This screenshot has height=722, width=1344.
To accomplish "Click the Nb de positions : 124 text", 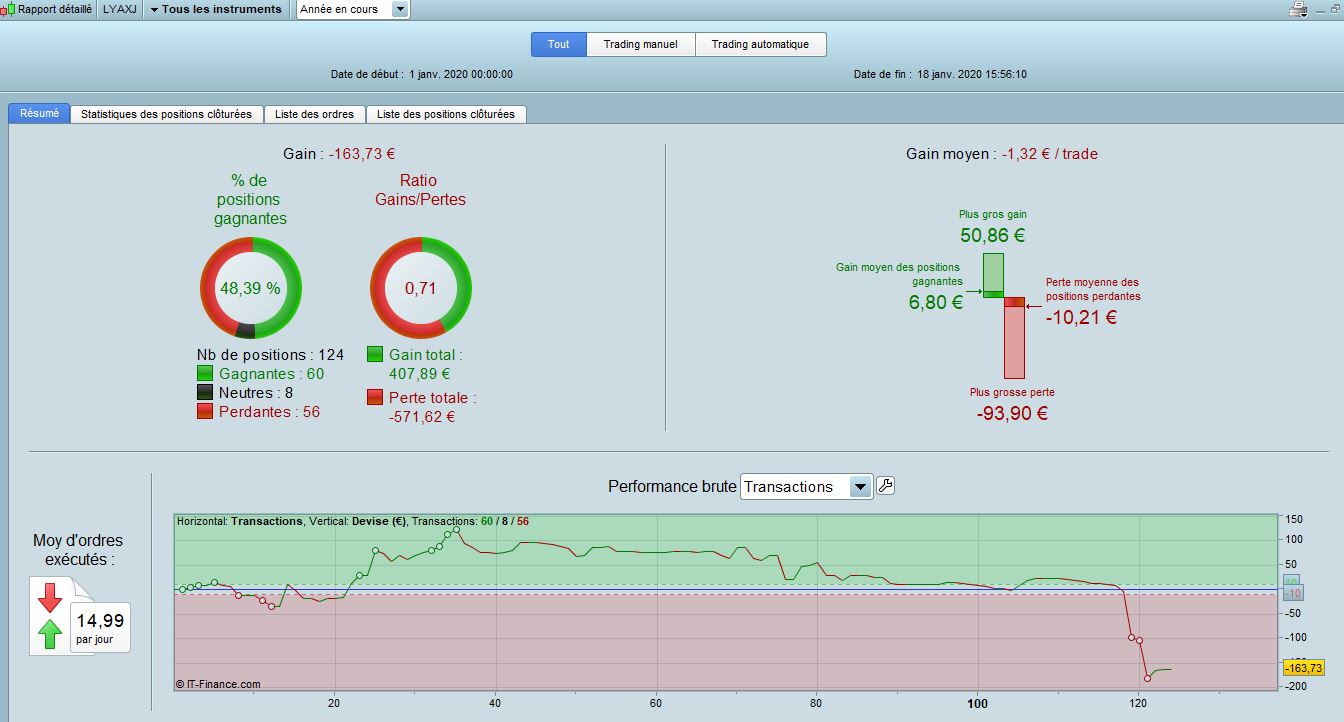I will (270, 355).
